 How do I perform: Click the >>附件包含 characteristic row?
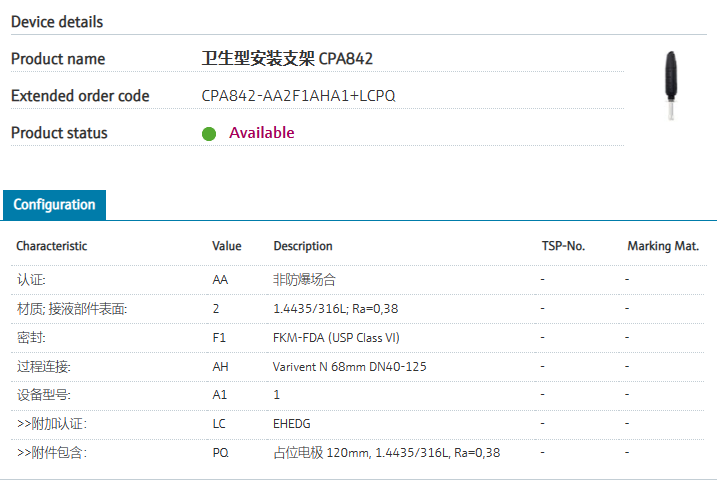coord(51,453)
